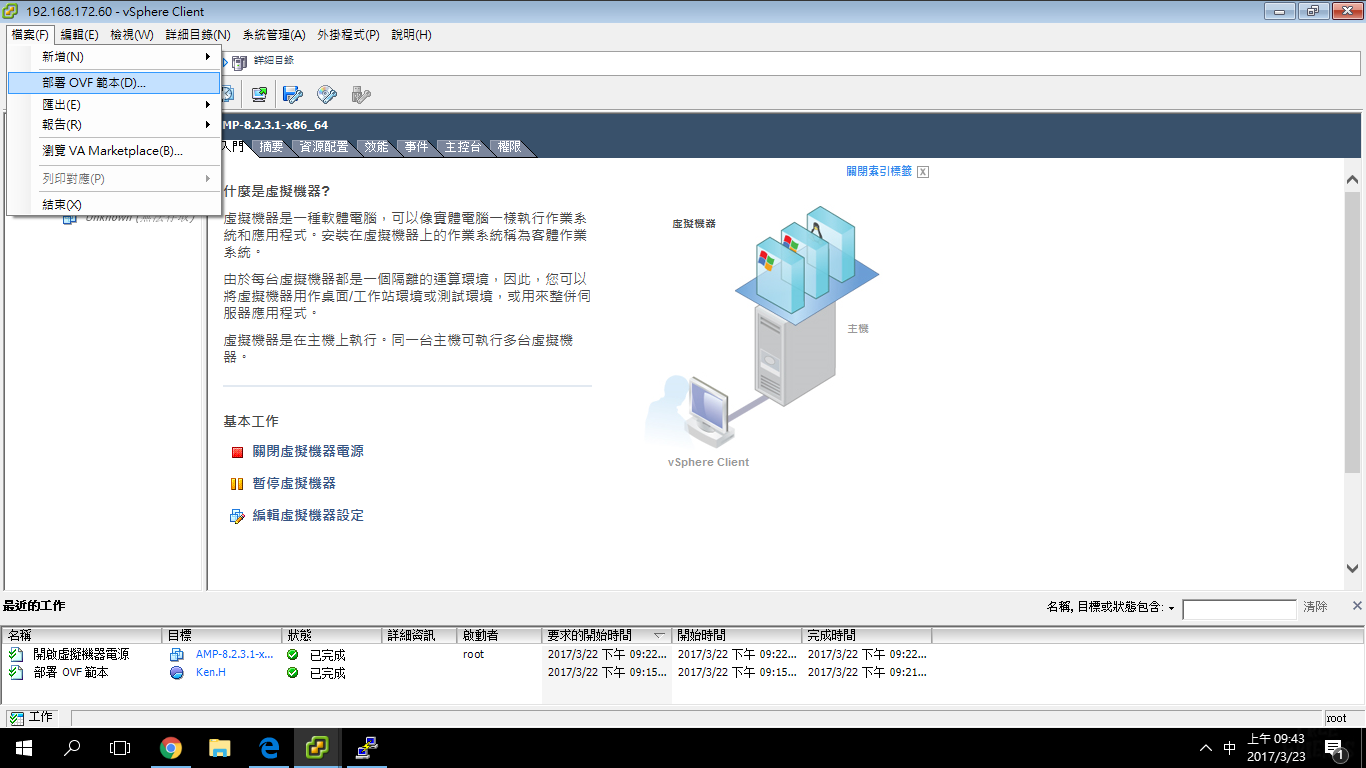Switch to the 摘要 tab

pyautogui.click(x=271, y=147)
